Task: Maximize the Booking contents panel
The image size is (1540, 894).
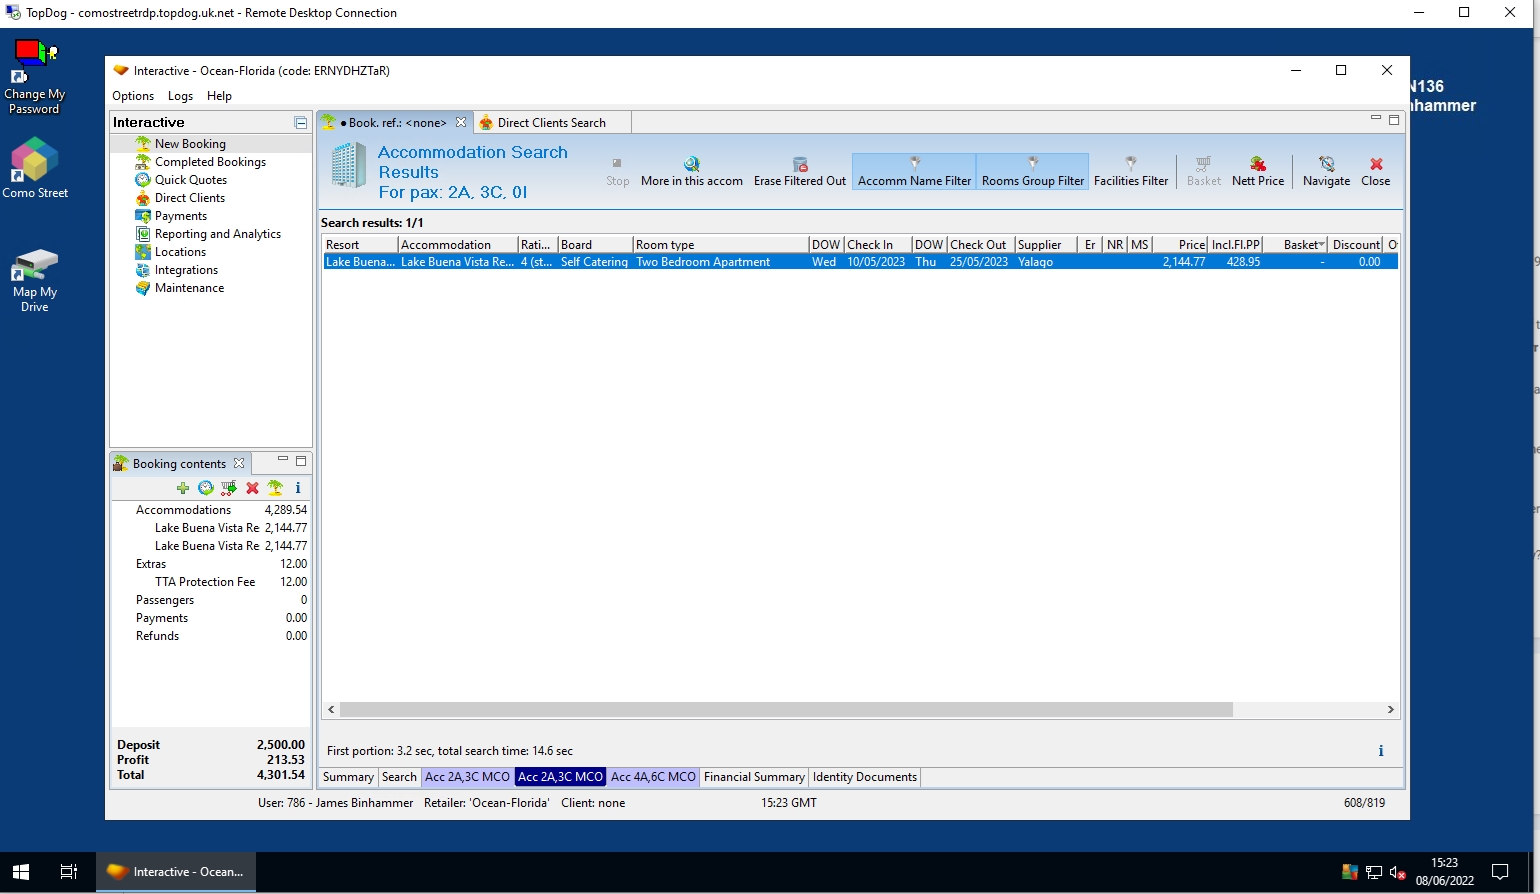Action: [300, 461]
